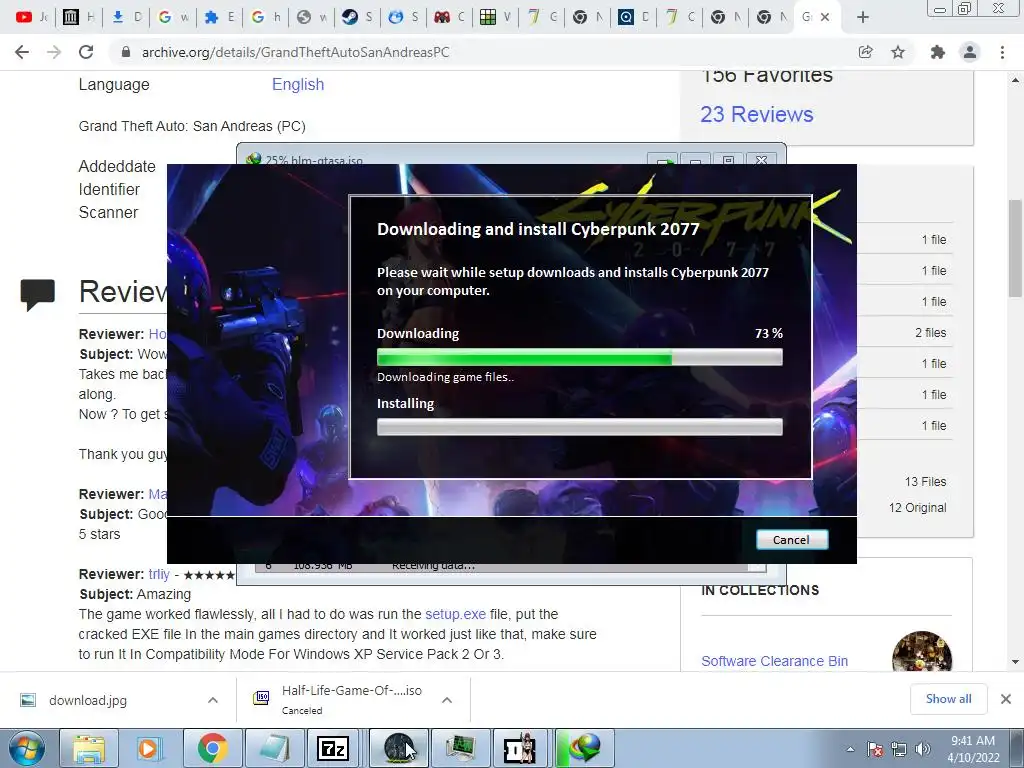Switch to the red game-controller icon tab

[449, 17]
